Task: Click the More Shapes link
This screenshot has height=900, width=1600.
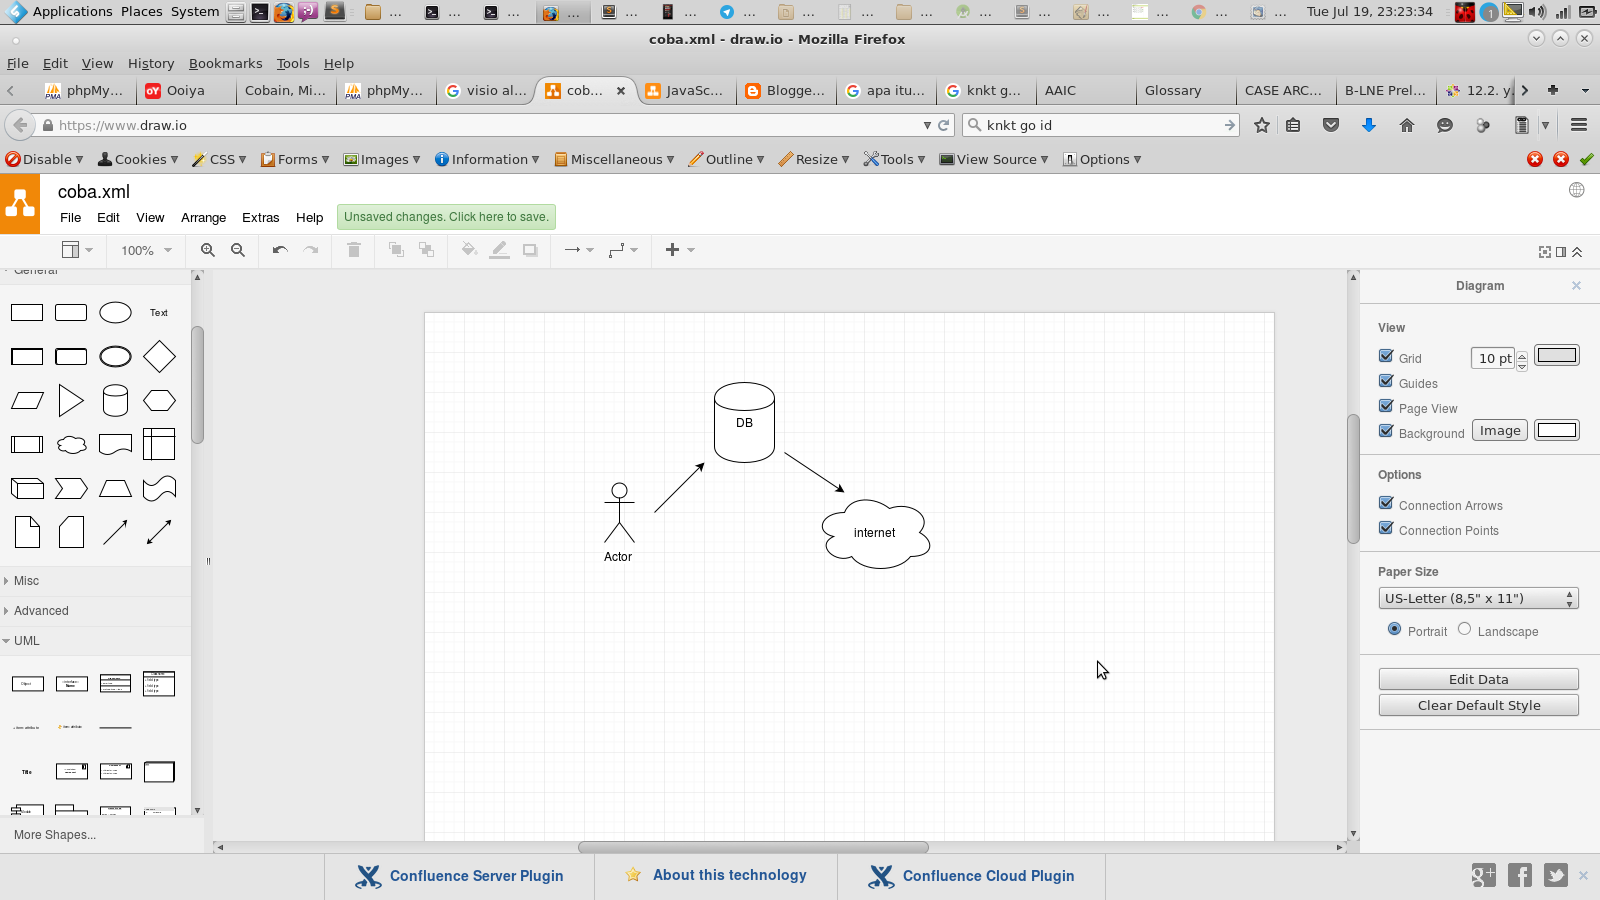Action: pyautogui.click(x=53, y=834)
